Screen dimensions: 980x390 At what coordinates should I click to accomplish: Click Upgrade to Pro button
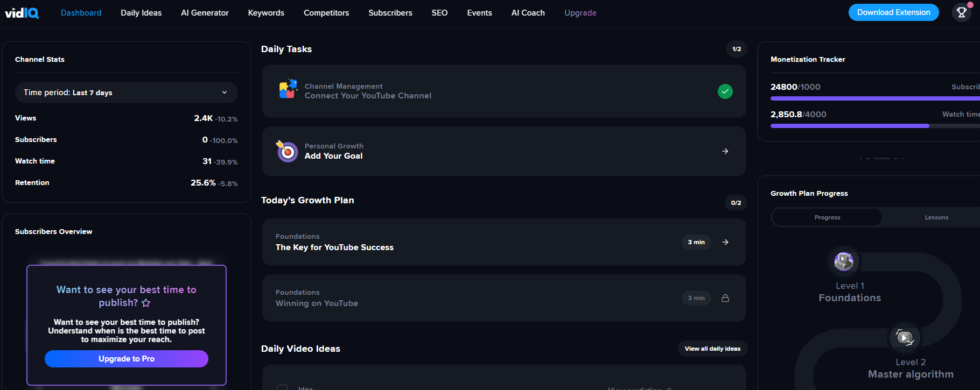click(x=126, y=359)
